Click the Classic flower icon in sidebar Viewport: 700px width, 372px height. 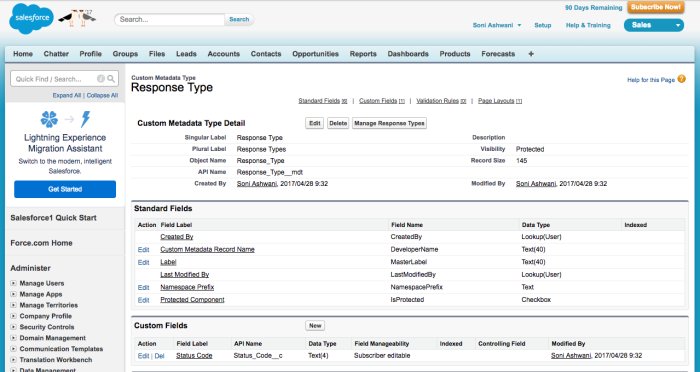point(49,119)
